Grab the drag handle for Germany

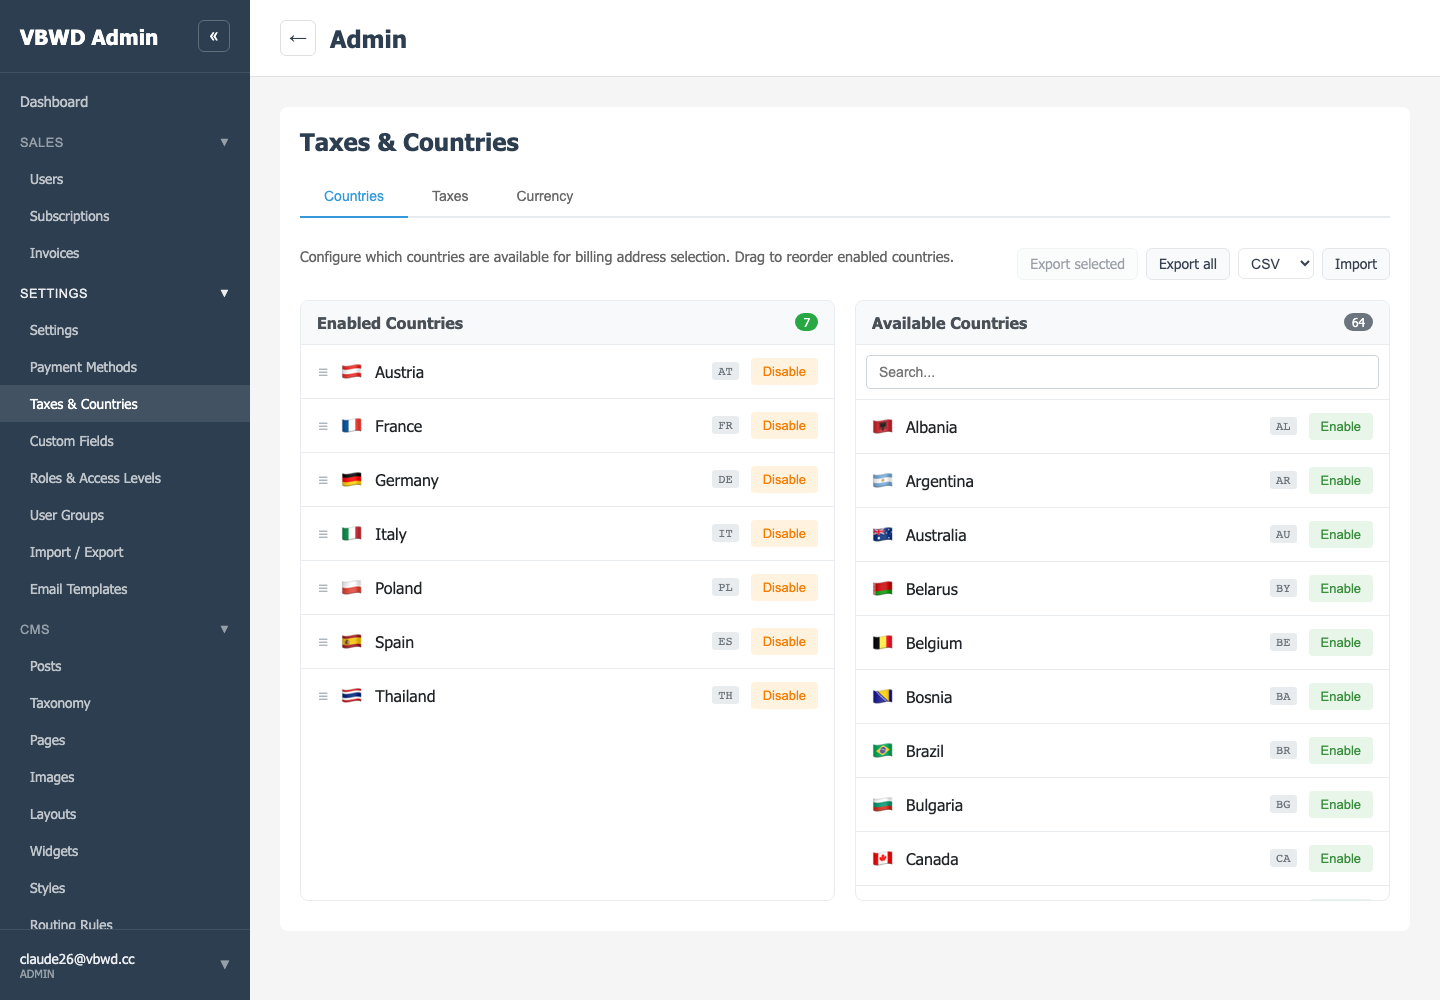click(x=323, y=480)
